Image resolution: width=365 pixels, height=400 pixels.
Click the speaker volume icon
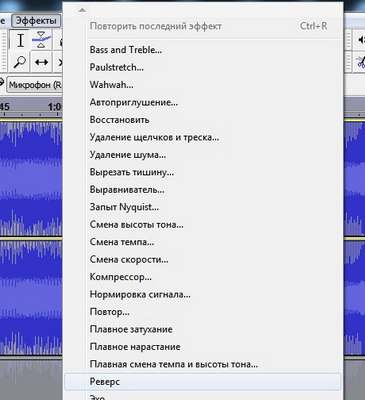point(361,40)
